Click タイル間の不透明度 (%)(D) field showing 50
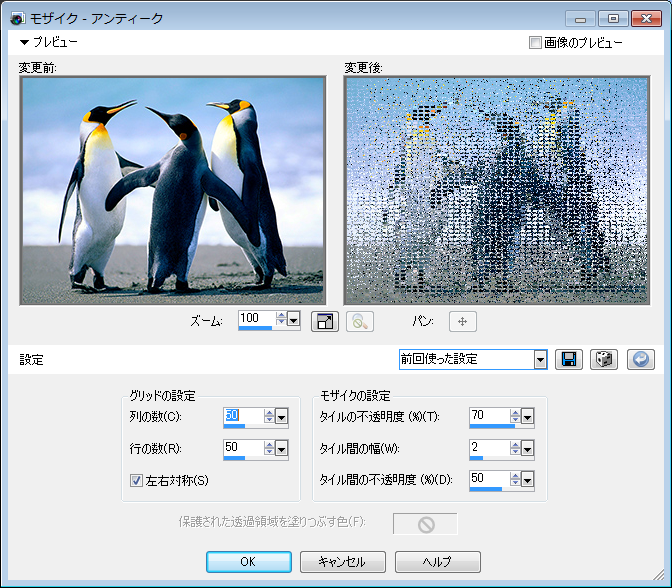The image size is (672, 588). 489,479
